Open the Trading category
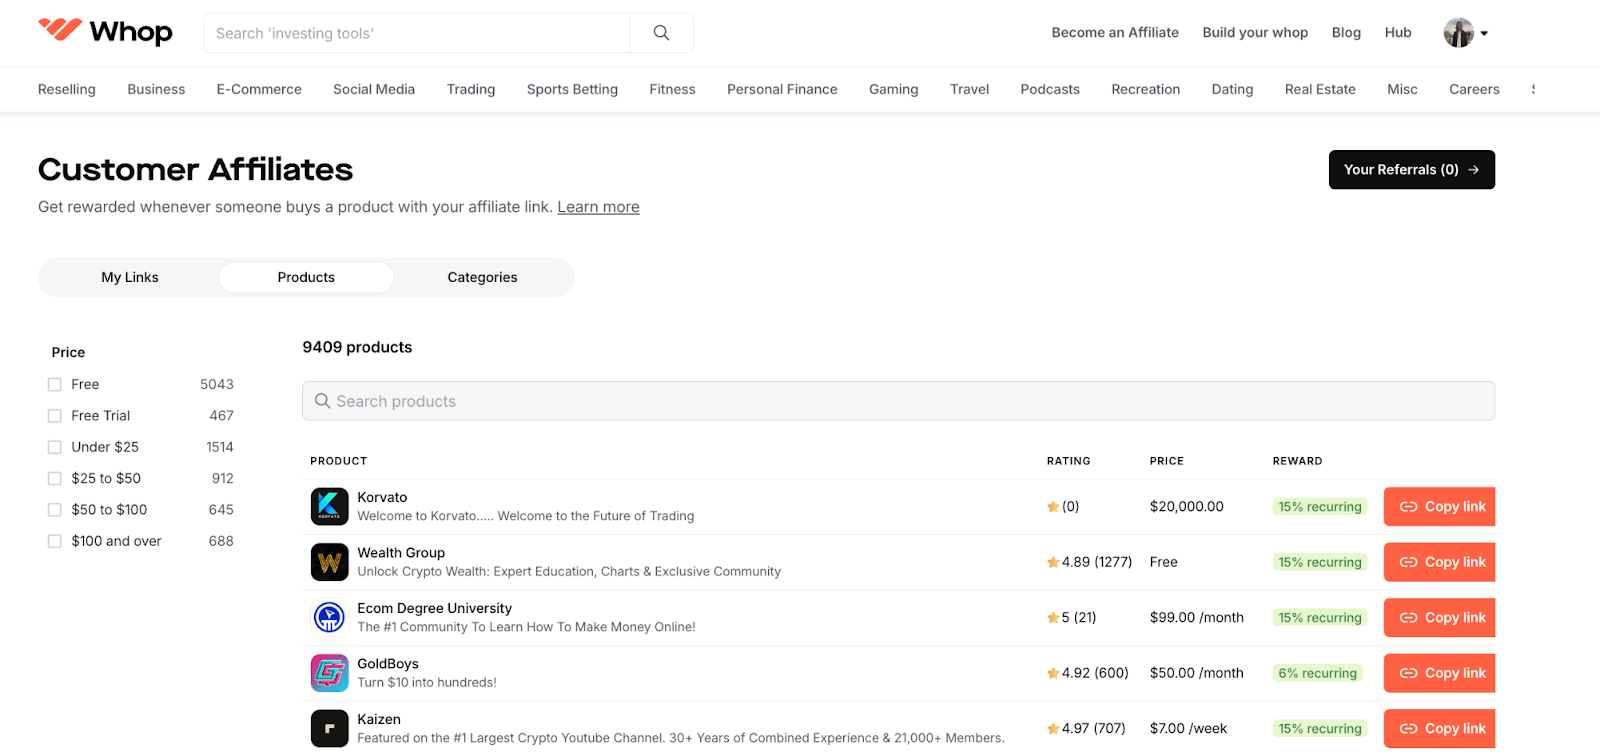The image size is (1600, 756). (x=471, y=89)
